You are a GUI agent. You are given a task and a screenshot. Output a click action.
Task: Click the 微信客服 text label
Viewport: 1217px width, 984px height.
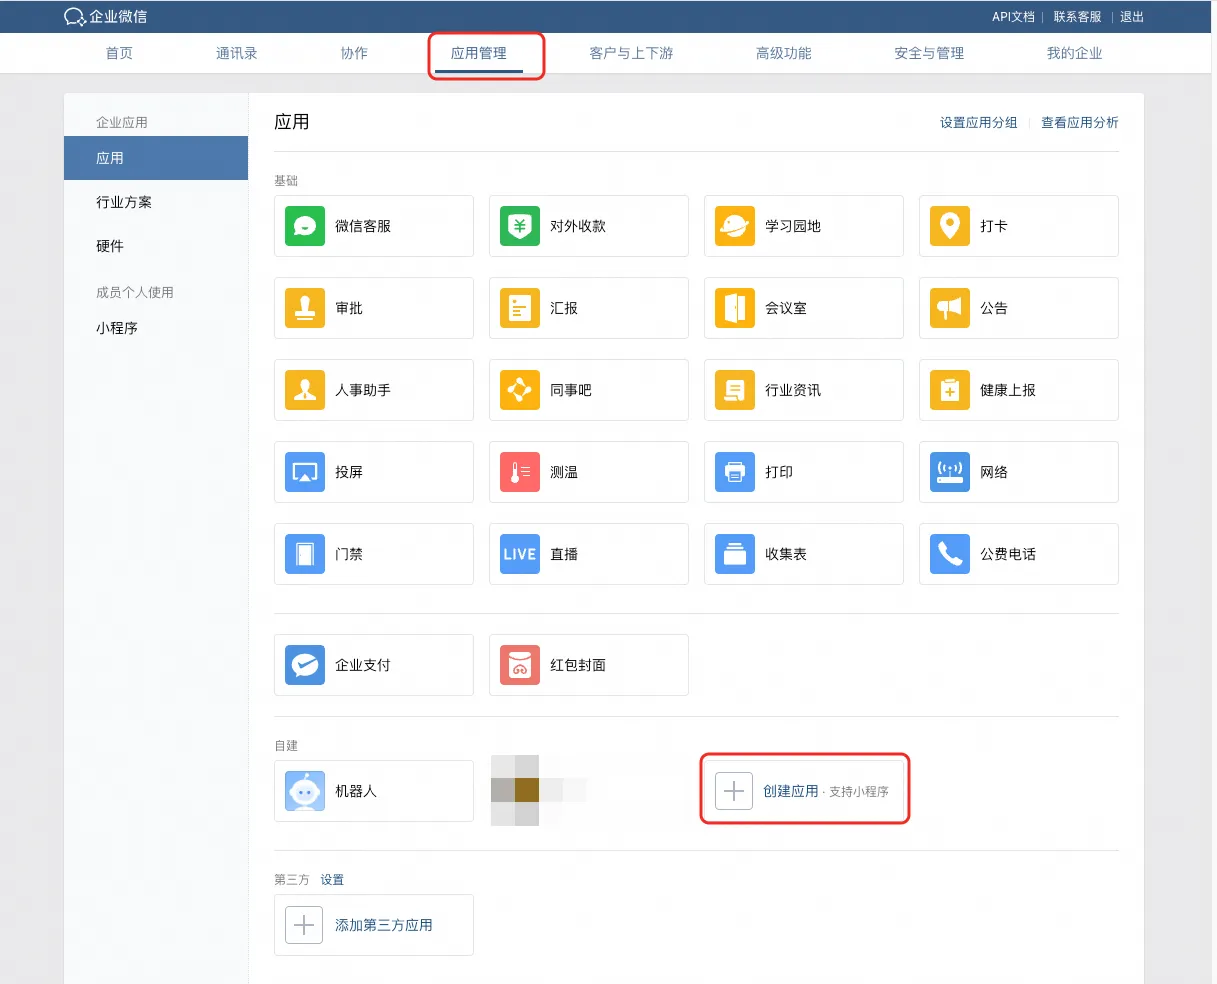pos(363,226)
